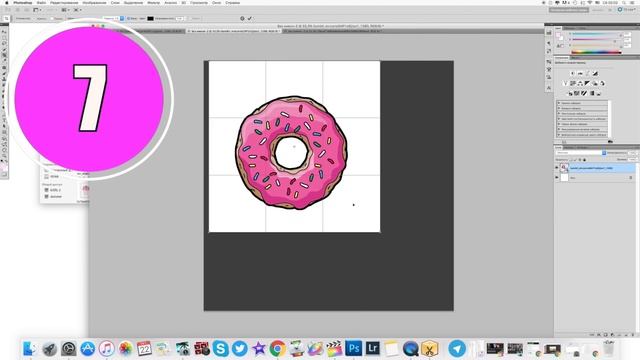This screenshot has width=640, height=360.
Task: Add a Channel Mixer adjustment
Action: (x=602, y=83)
